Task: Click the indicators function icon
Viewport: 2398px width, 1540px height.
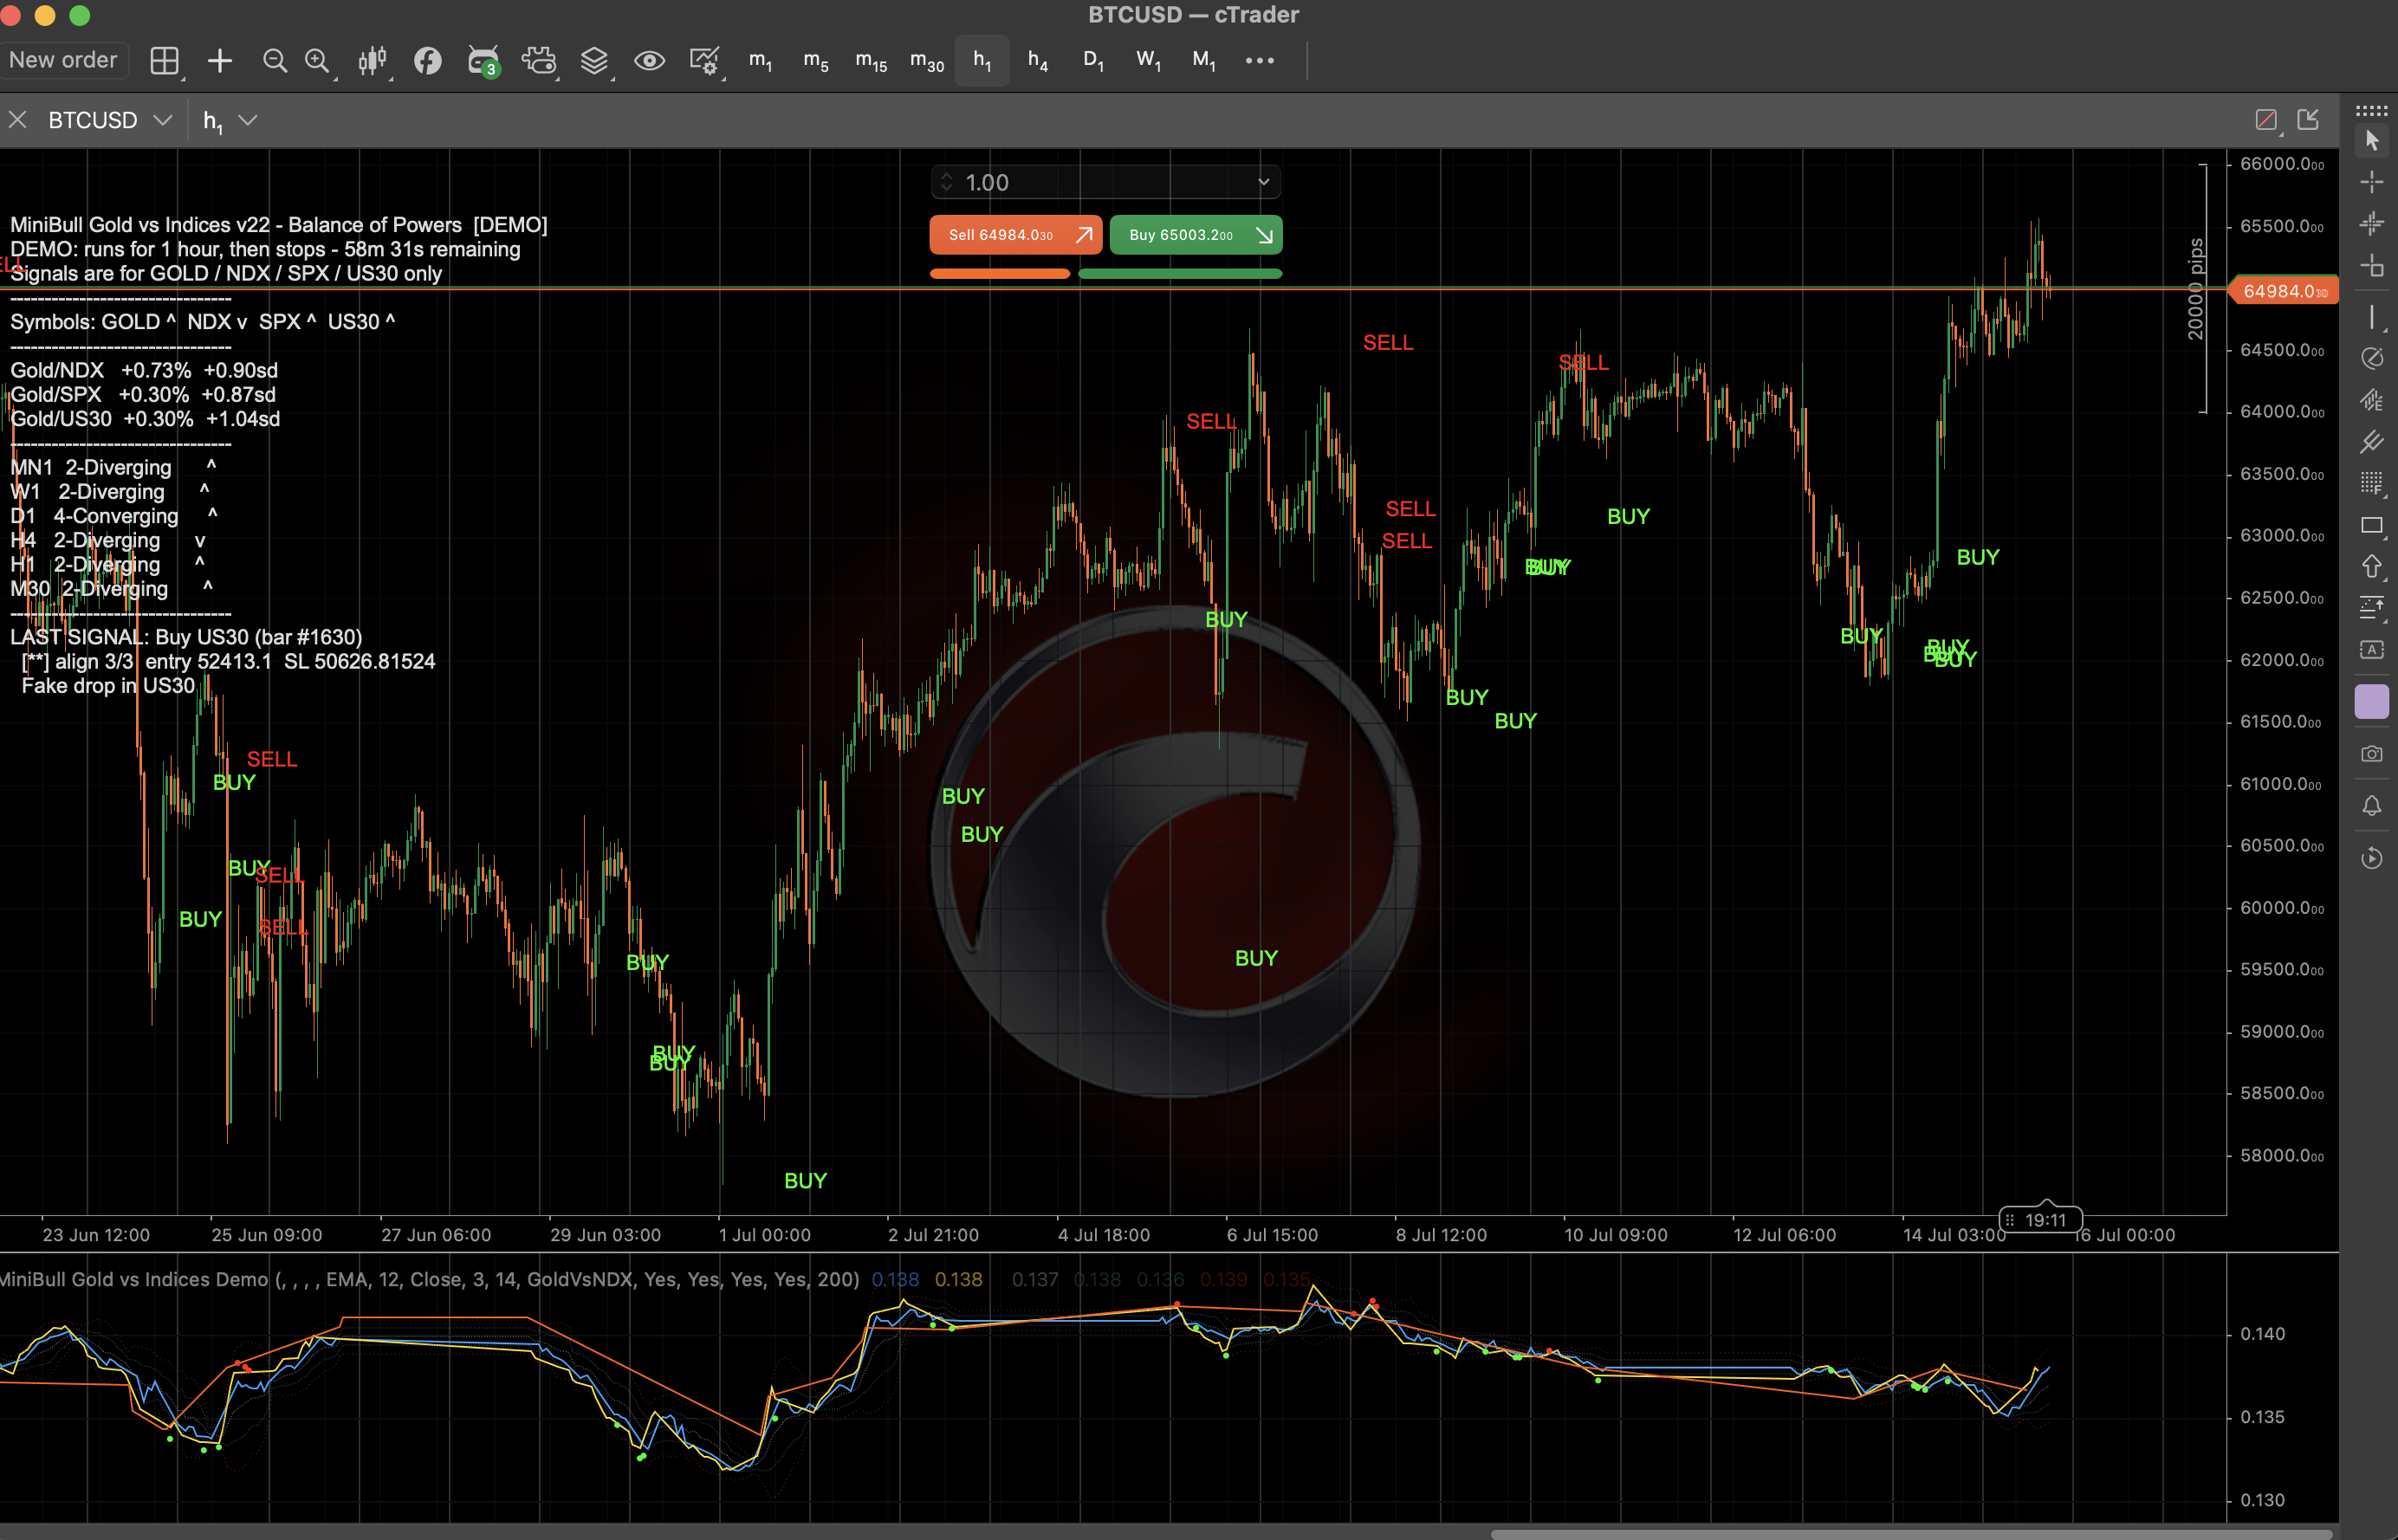Action: [x=428, y=61]
